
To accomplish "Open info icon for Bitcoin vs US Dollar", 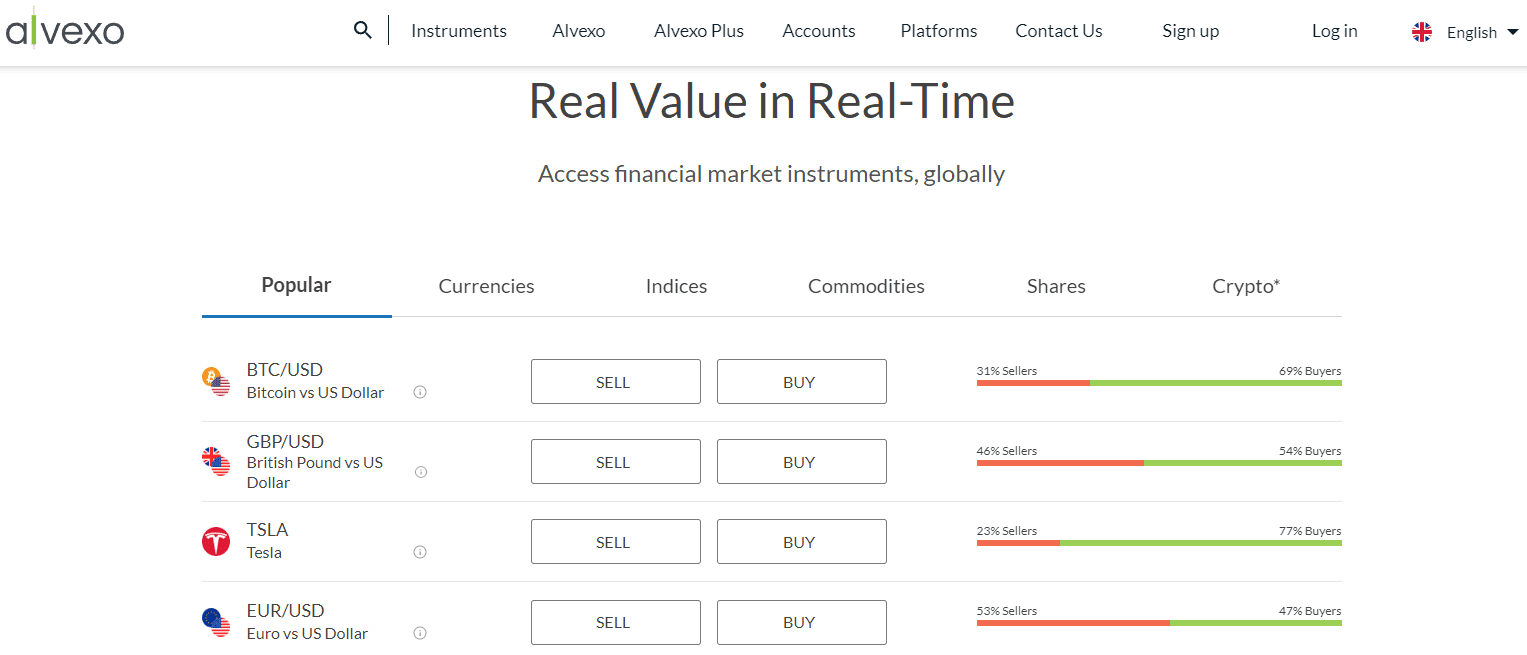I will coord(420,392).
